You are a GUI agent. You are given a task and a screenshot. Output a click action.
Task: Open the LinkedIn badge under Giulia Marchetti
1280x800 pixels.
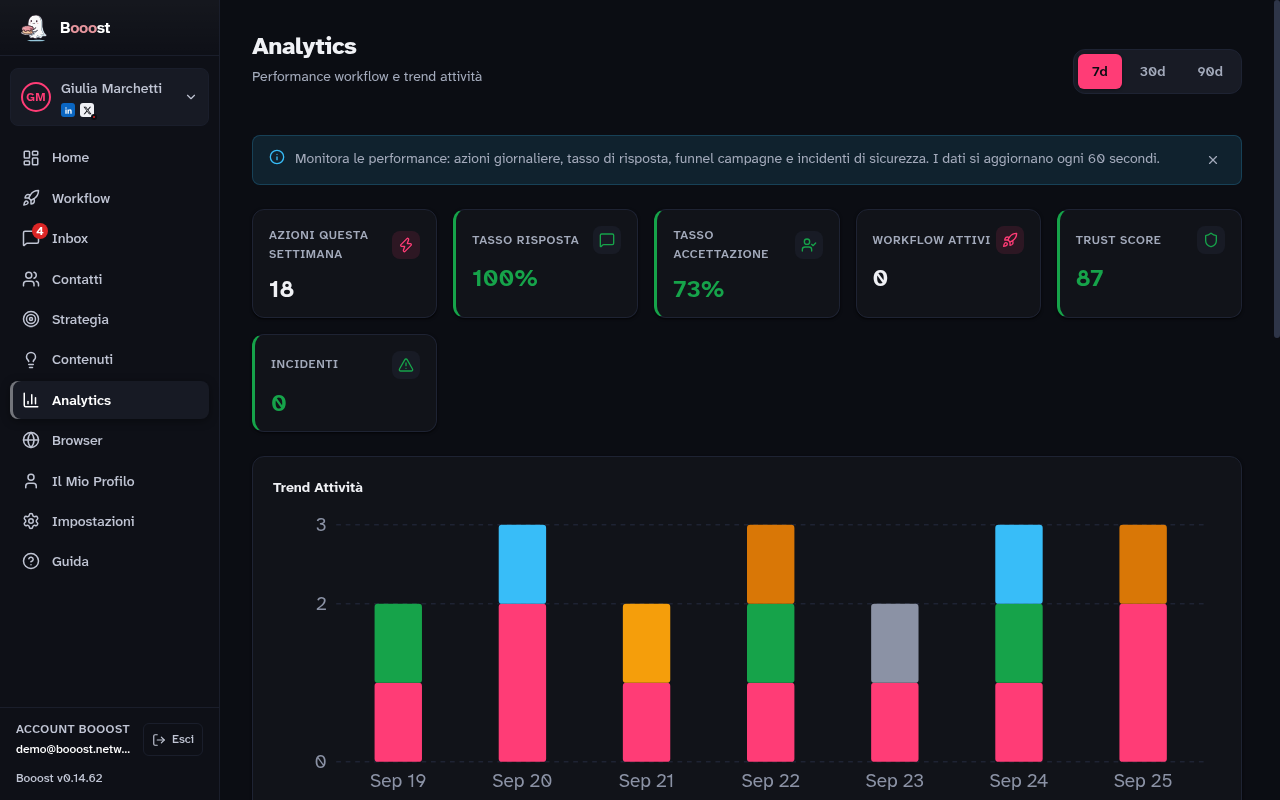pyautogui.click(x=68, y=110)
